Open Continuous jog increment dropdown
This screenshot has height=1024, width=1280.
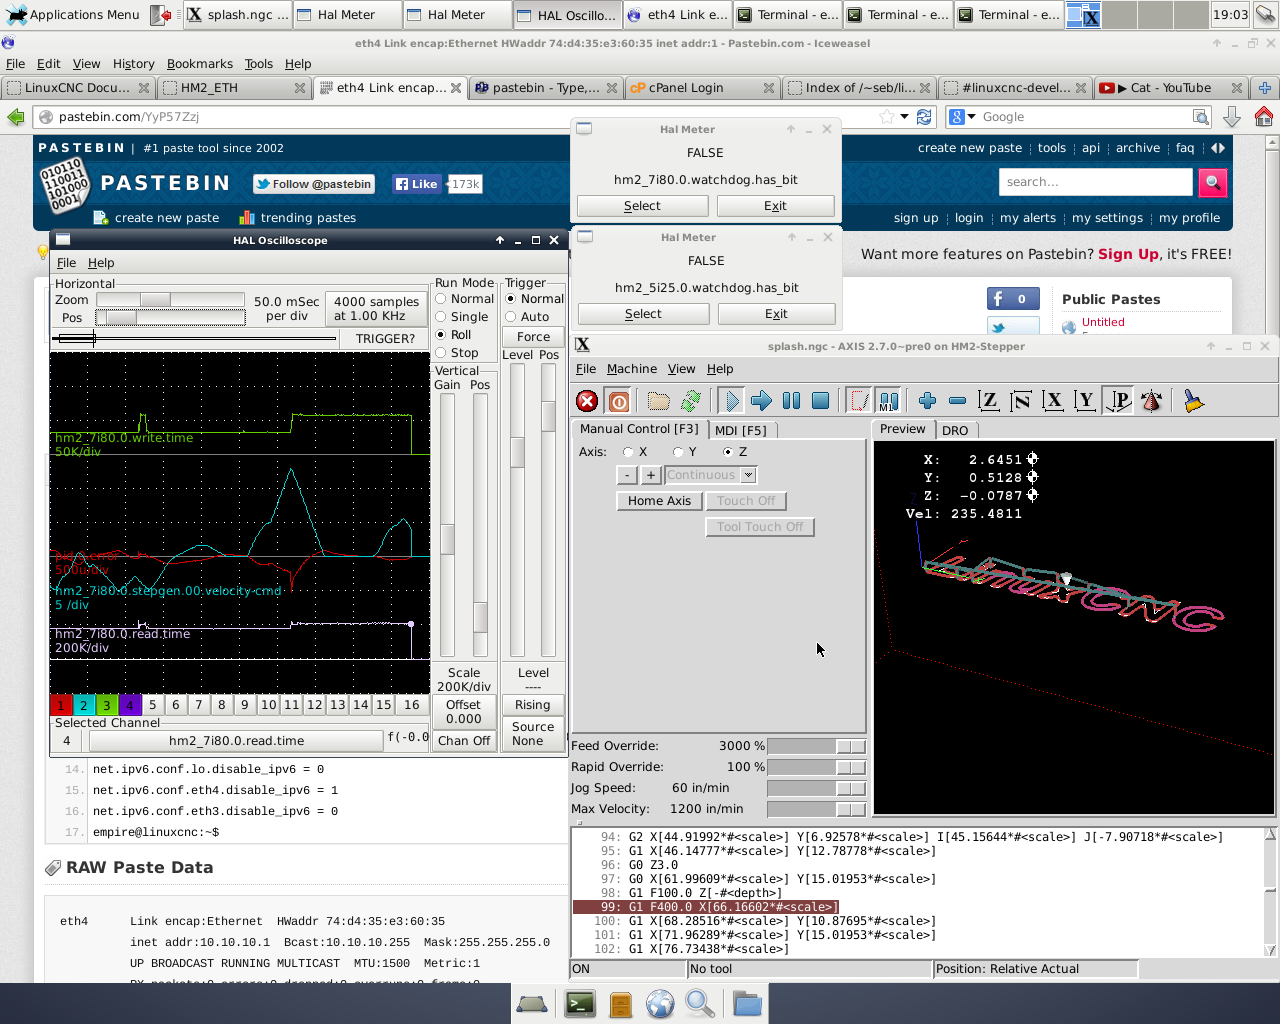point(748,475)
